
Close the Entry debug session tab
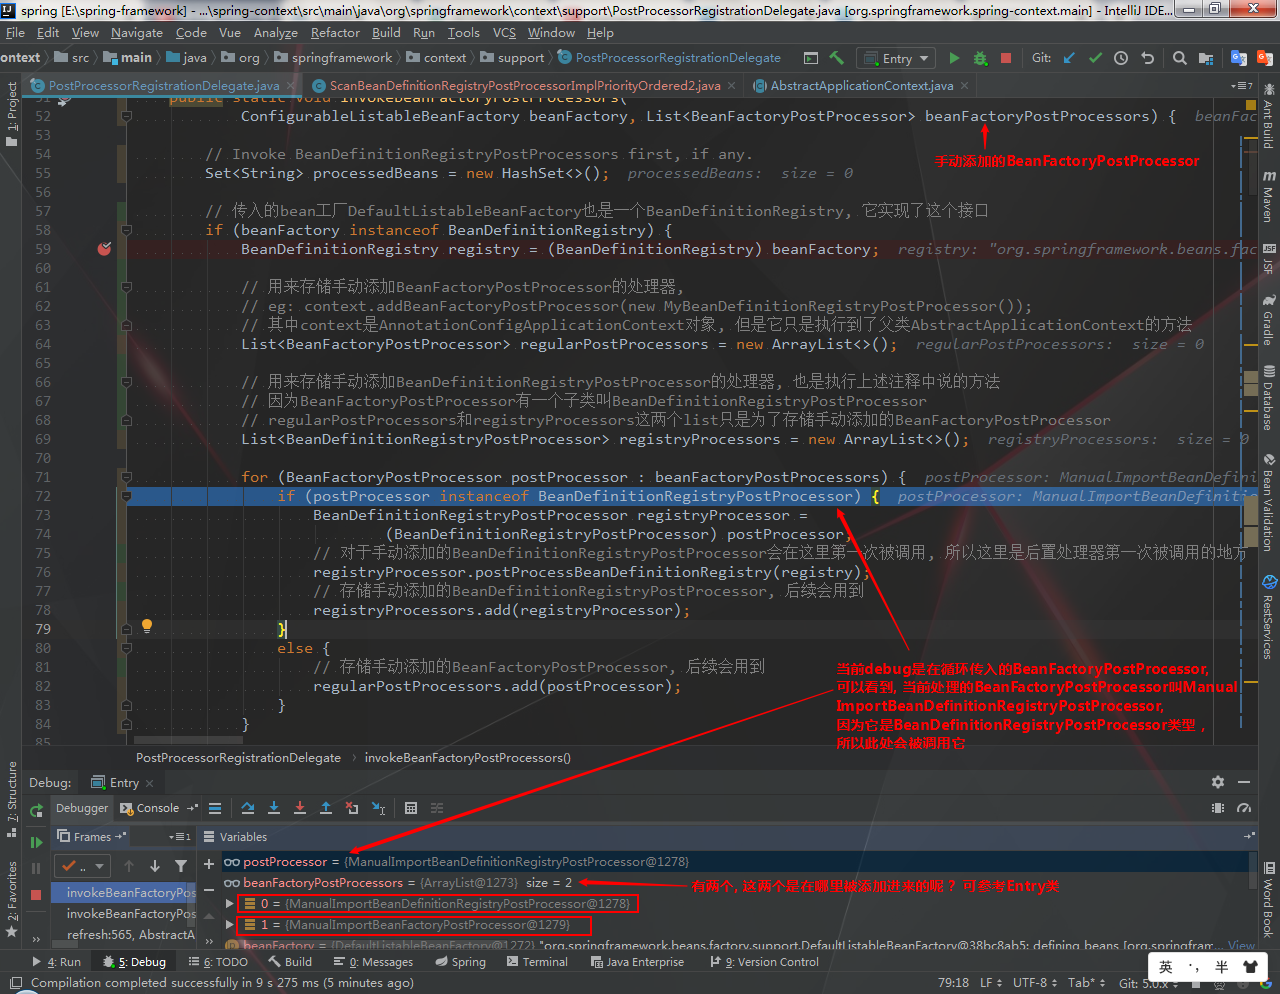[150, 783]
